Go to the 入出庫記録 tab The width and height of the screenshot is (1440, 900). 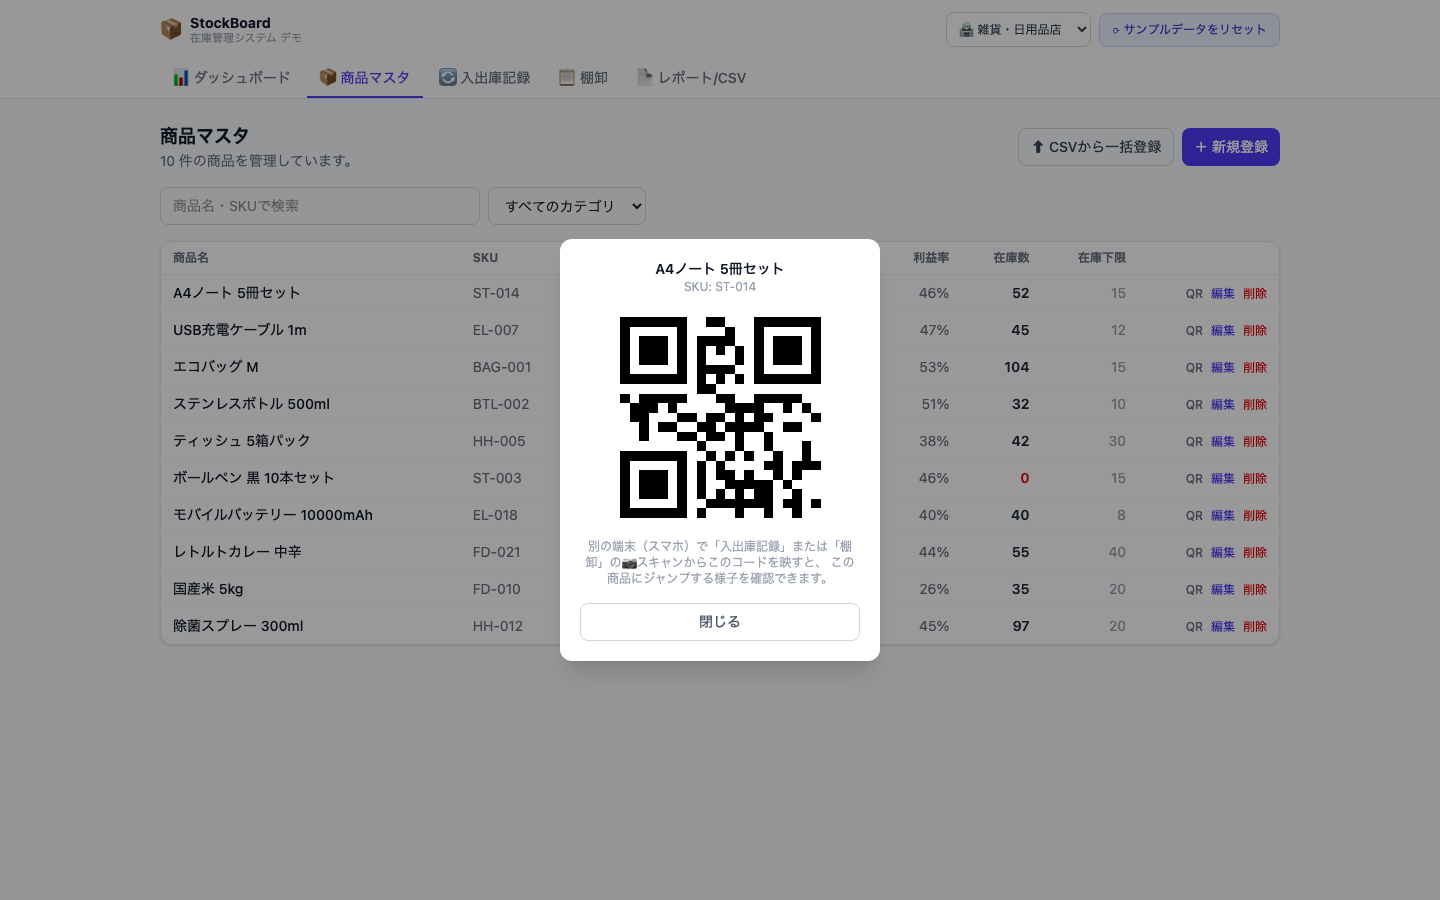(x=485, y=78)
